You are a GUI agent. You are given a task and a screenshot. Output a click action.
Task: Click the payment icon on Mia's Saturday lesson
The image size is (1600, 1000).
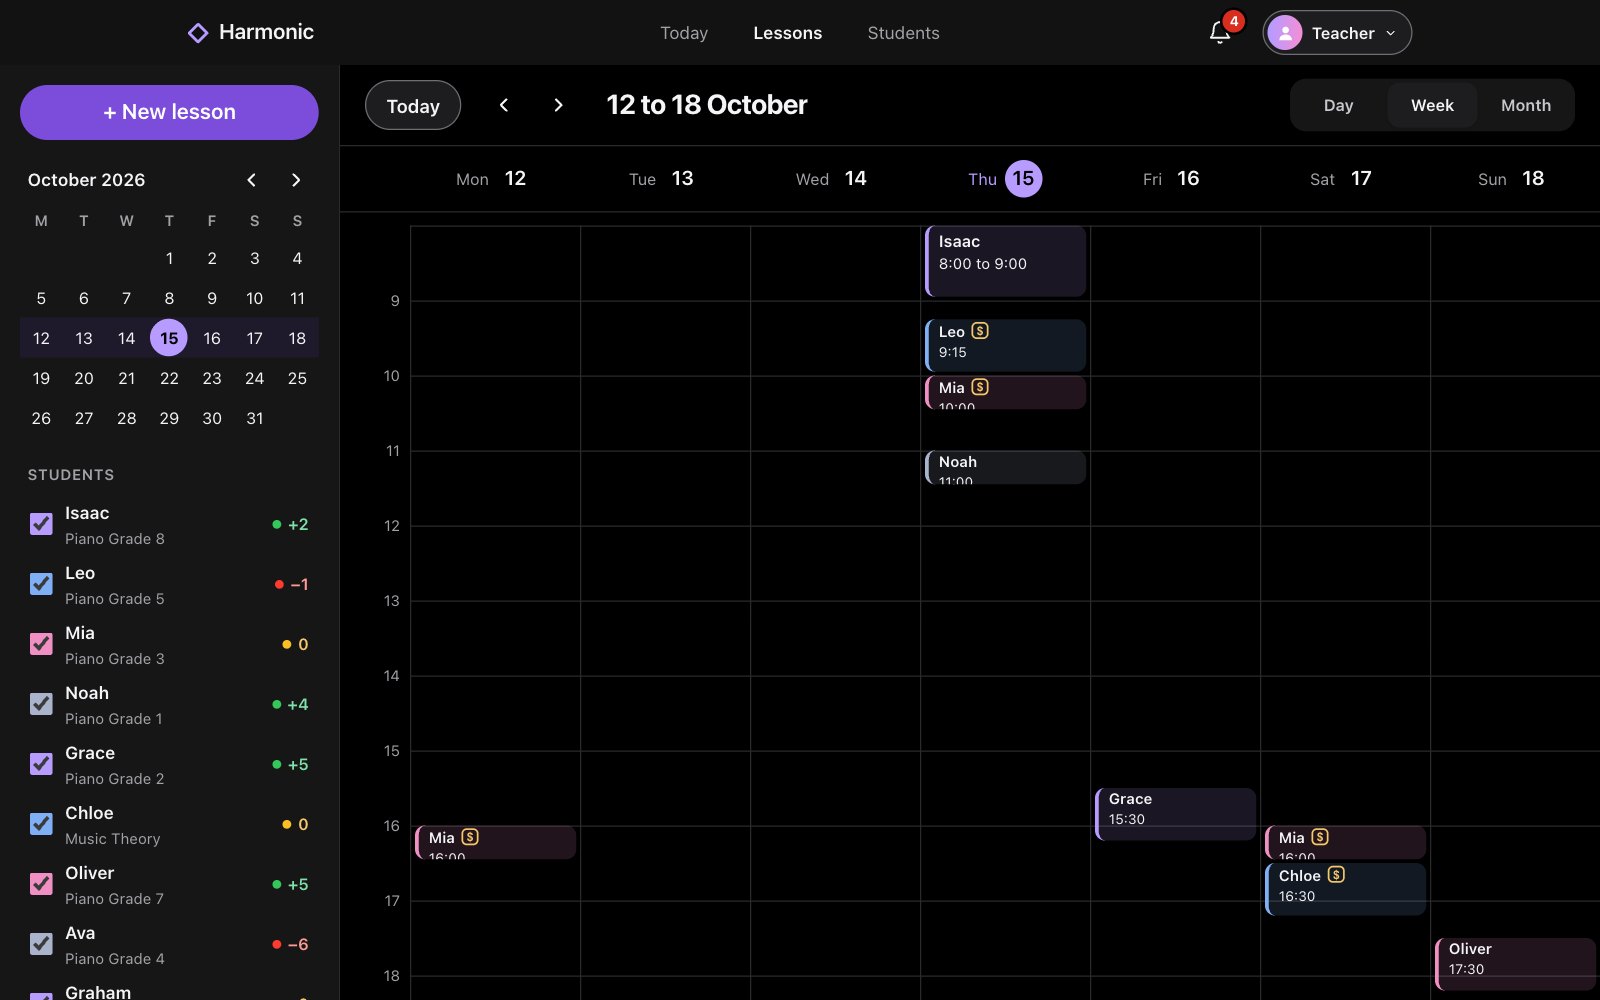(1320, 837)
